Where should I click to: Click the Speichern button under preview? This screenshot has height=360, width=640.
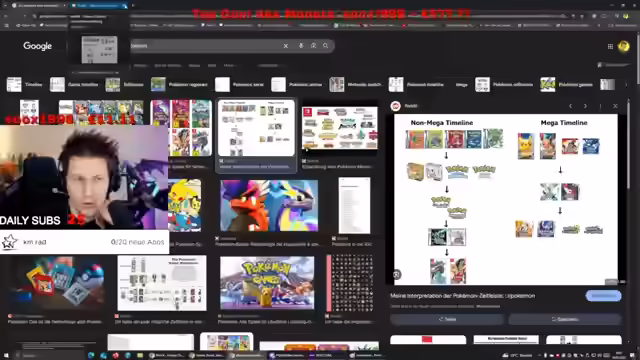pyautogui.click(x=565, y=319)
